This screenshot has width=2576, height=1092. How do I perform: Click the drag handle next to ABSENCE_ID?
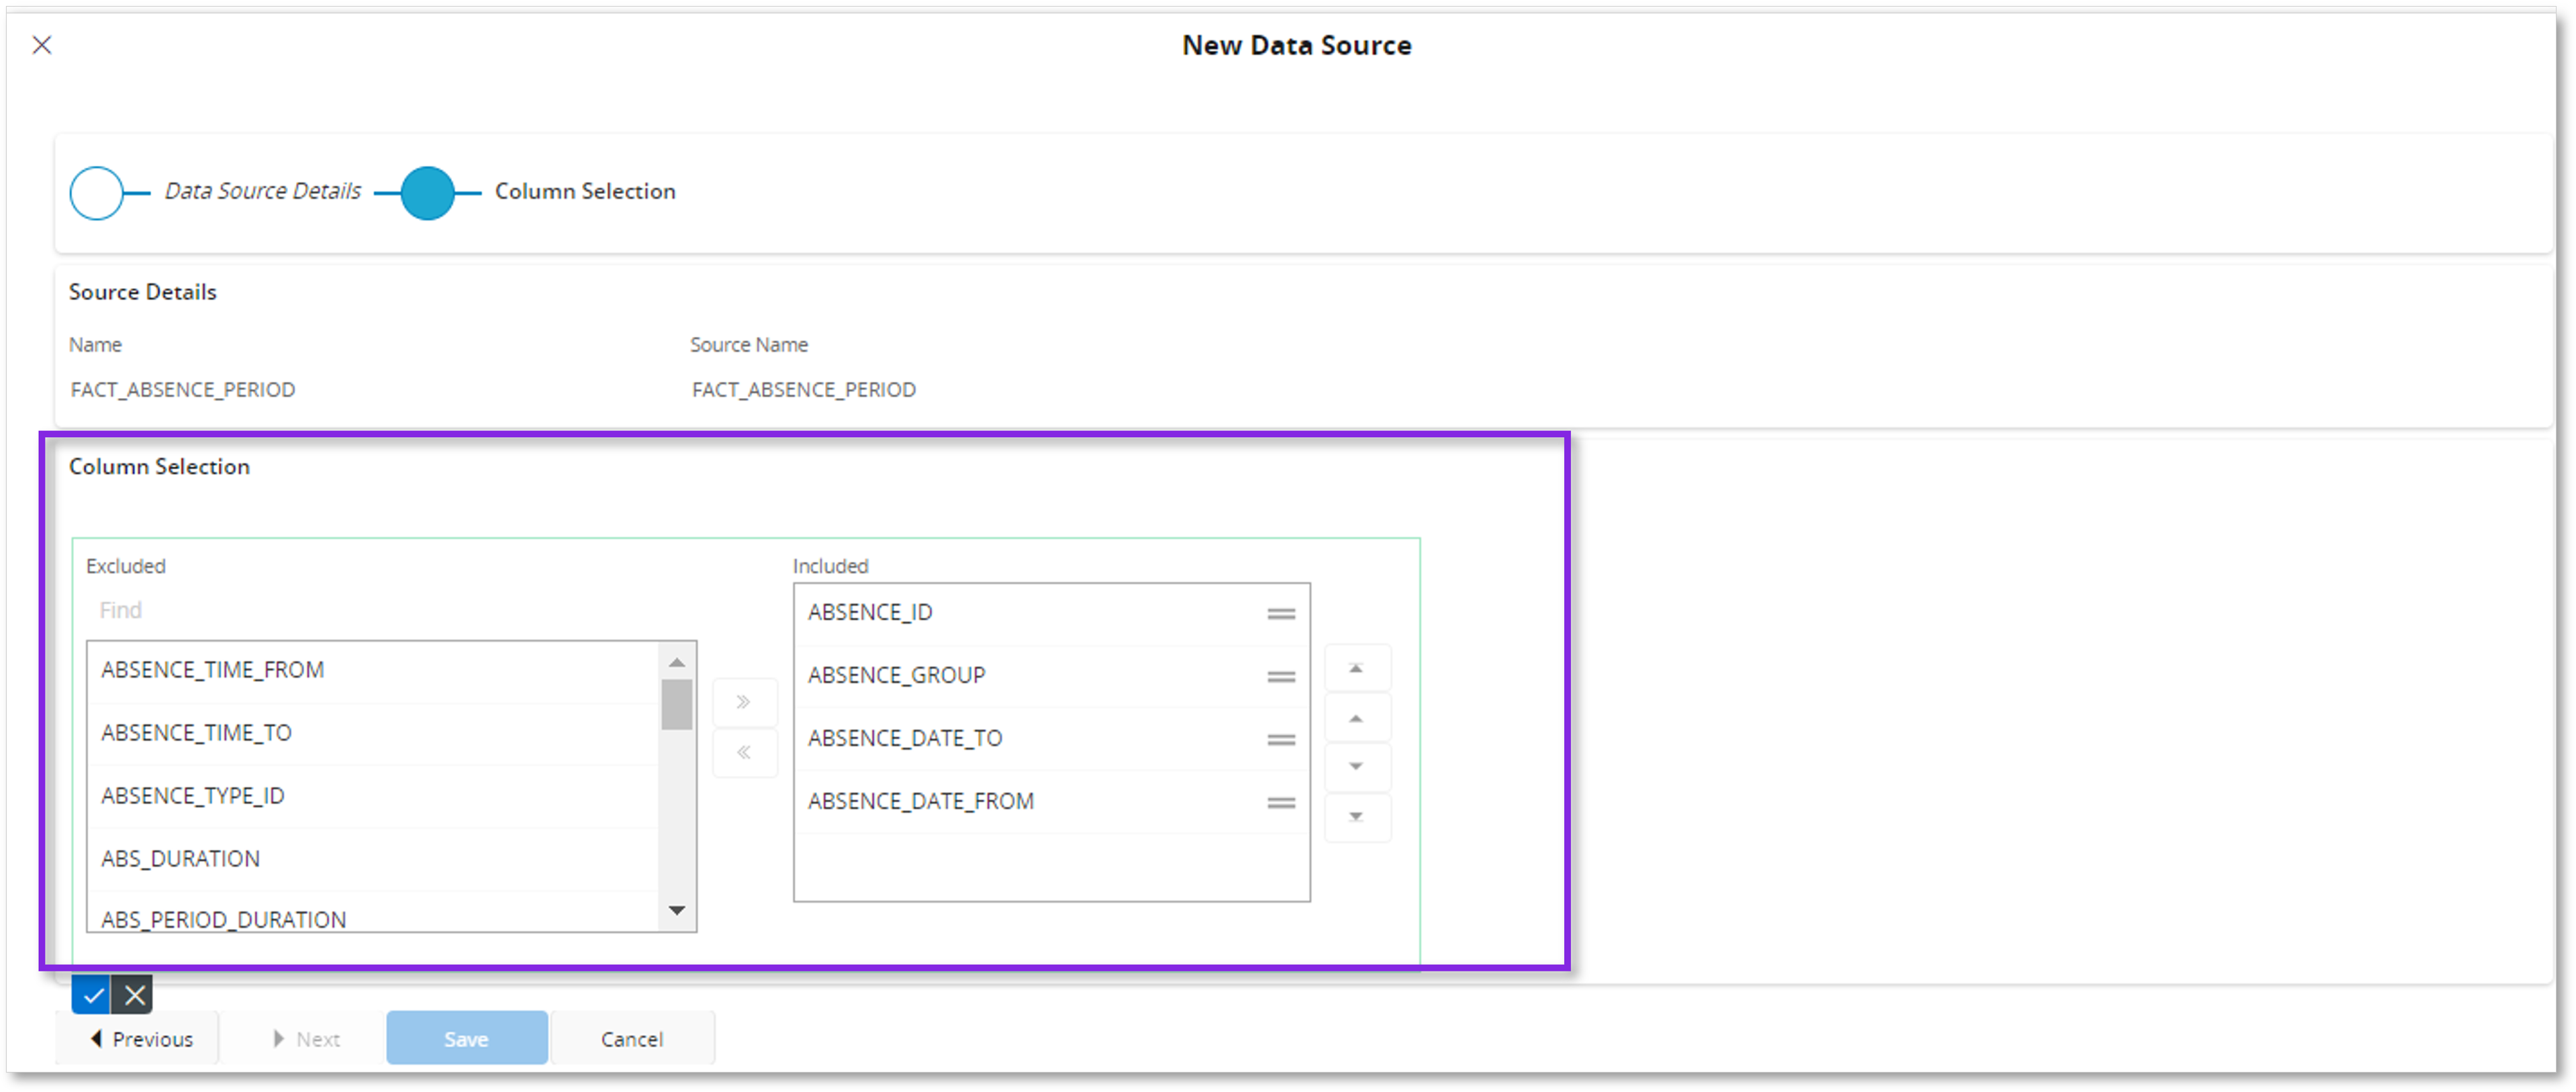click(1281, 612)
